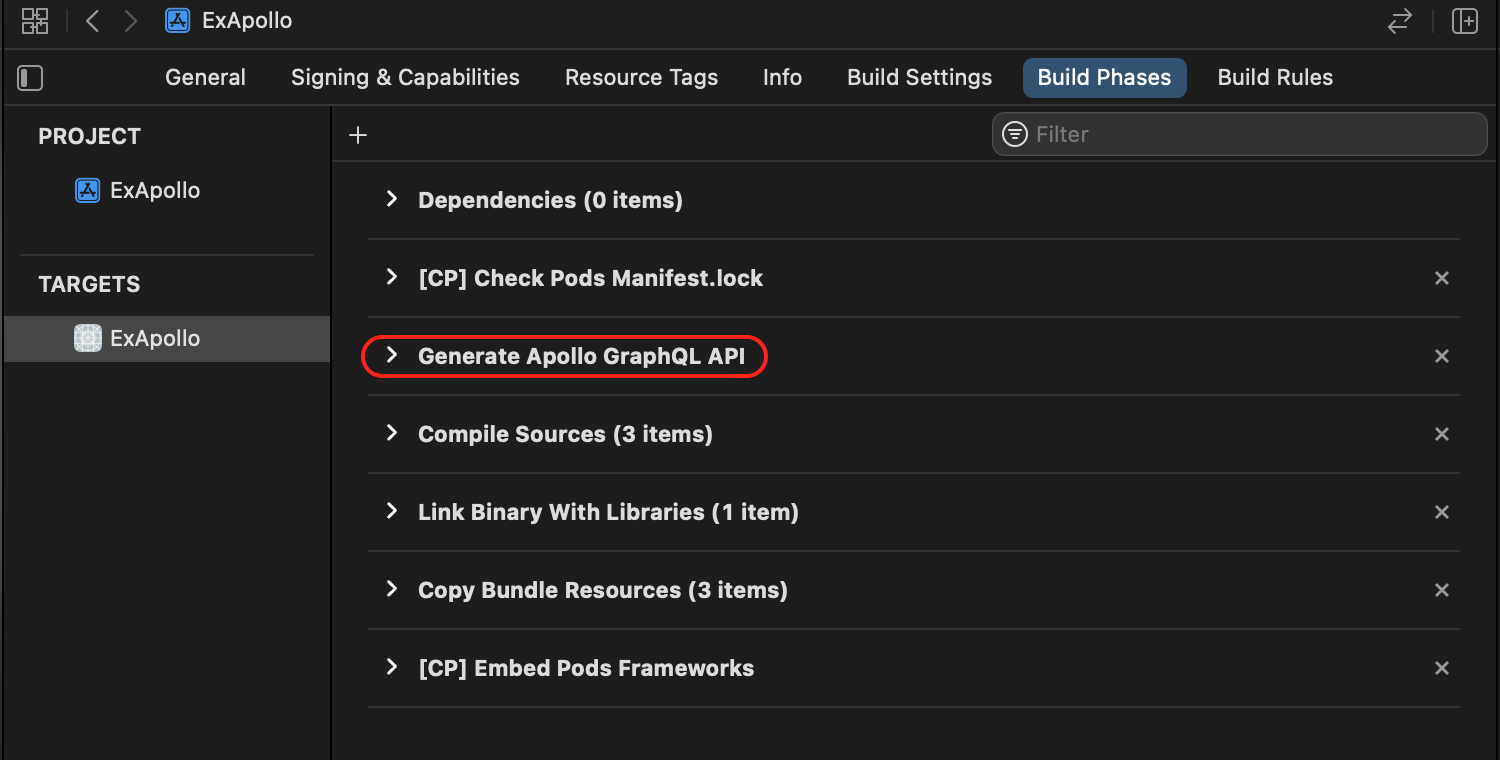This screenshot has height=760, width=1500.
Task: Toggle the project and targets list sidebar
Action: click(30, 78)
